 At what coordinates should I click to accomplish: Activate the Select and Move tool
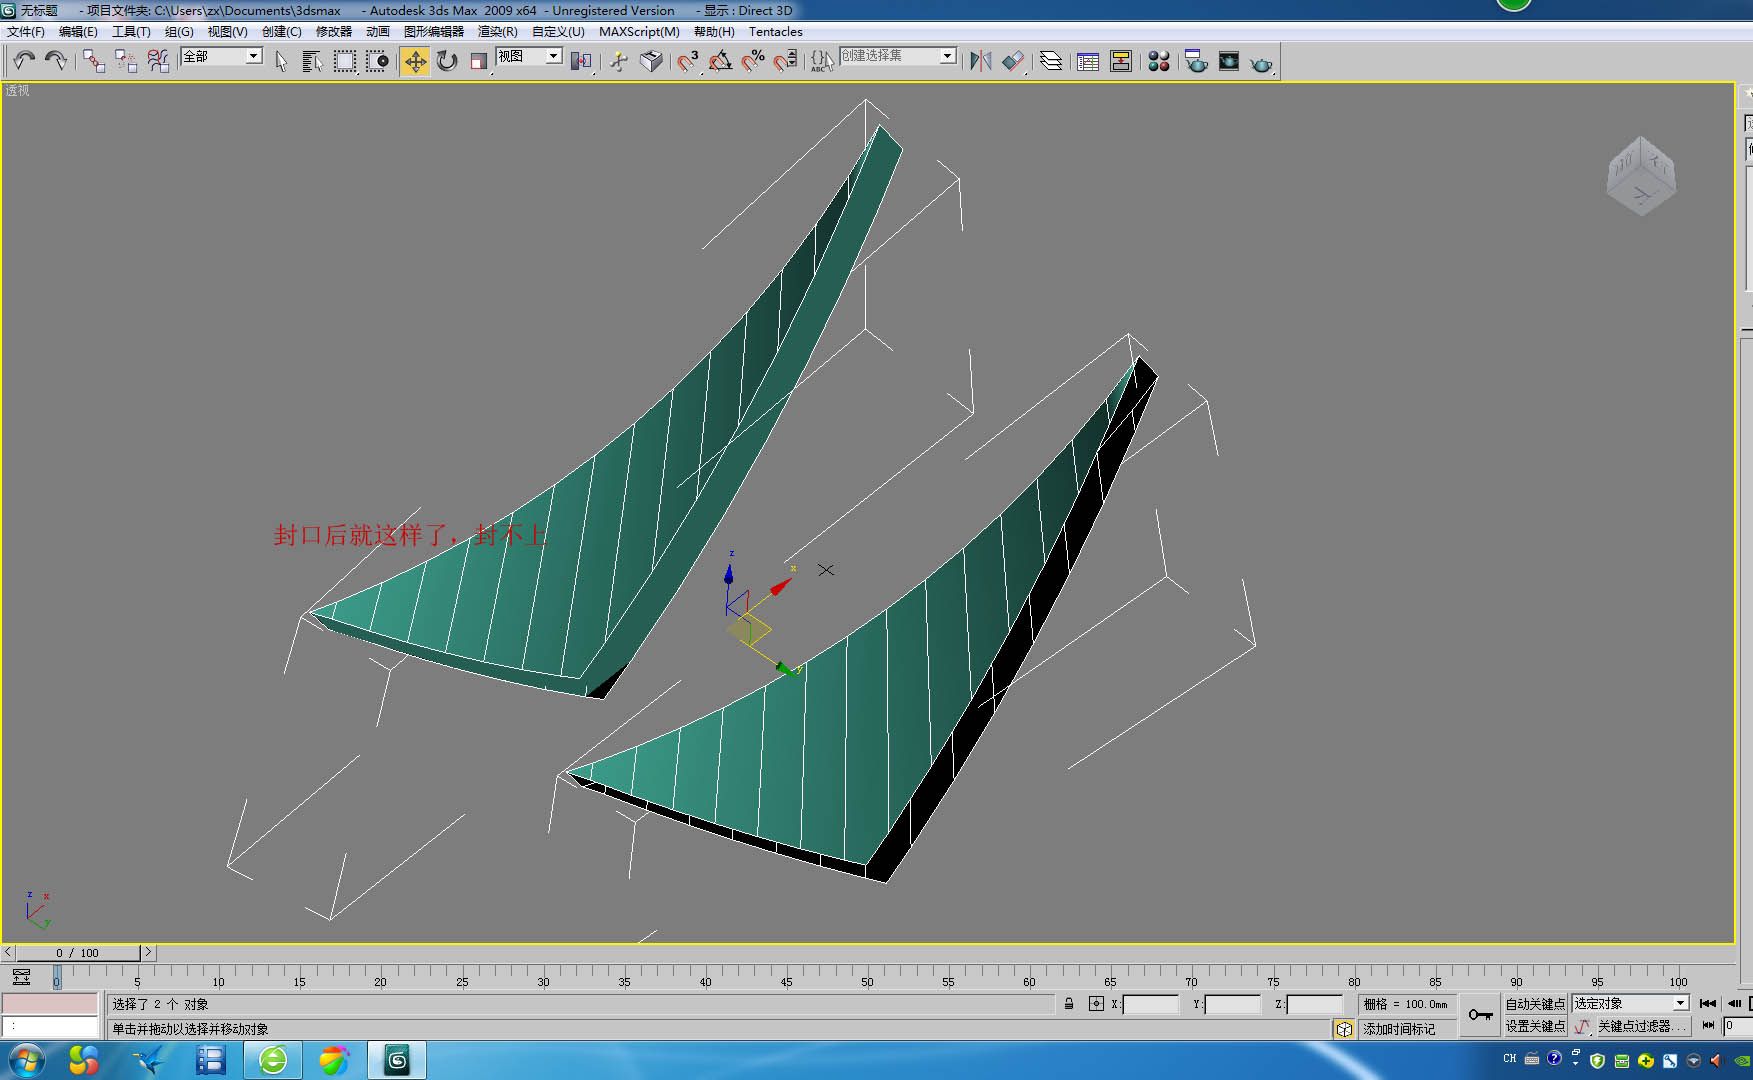pyautogui.click(x=414, y=61)
